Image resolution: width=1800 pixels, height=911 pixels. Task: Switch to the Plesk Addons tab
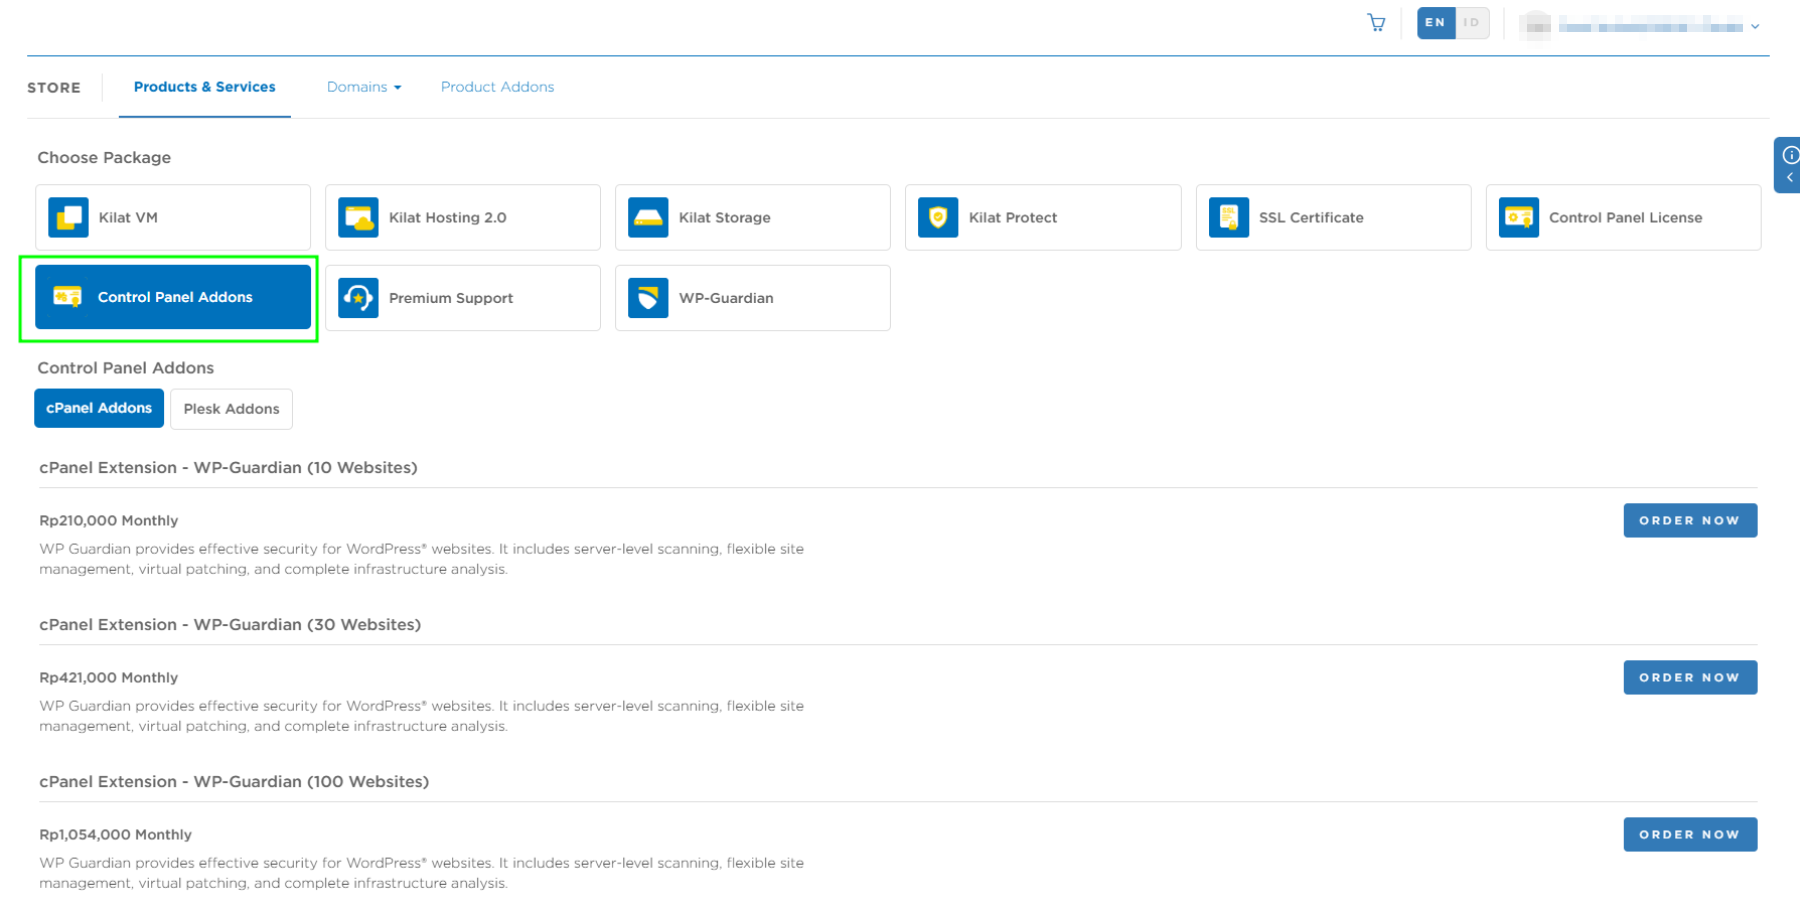click(231, 408)
